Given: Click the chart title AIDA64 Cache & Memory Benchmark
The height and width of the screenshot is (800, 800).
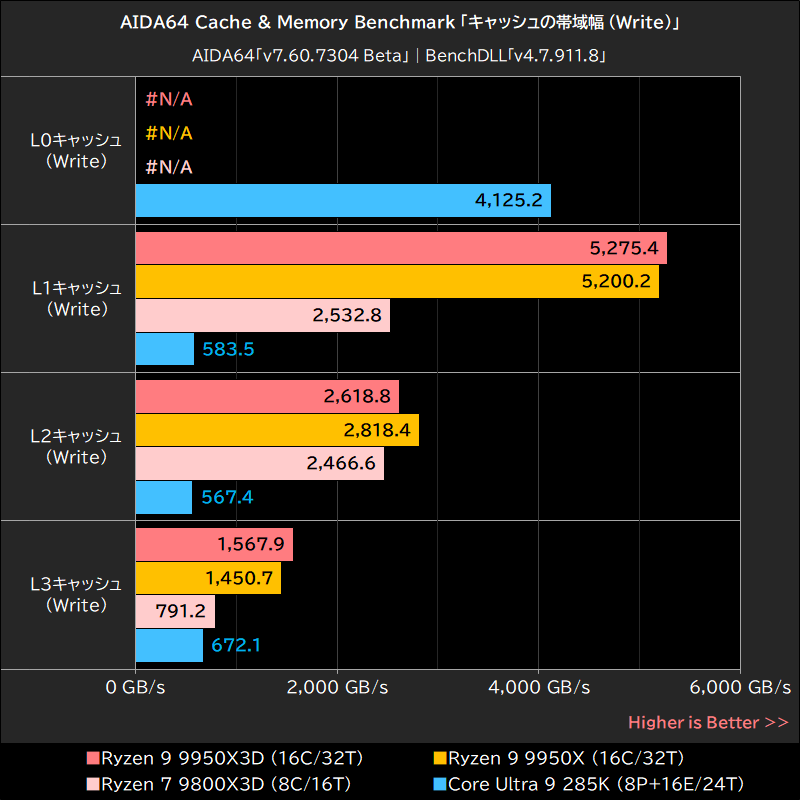Looking at the screenshot, I should [400, 21].
